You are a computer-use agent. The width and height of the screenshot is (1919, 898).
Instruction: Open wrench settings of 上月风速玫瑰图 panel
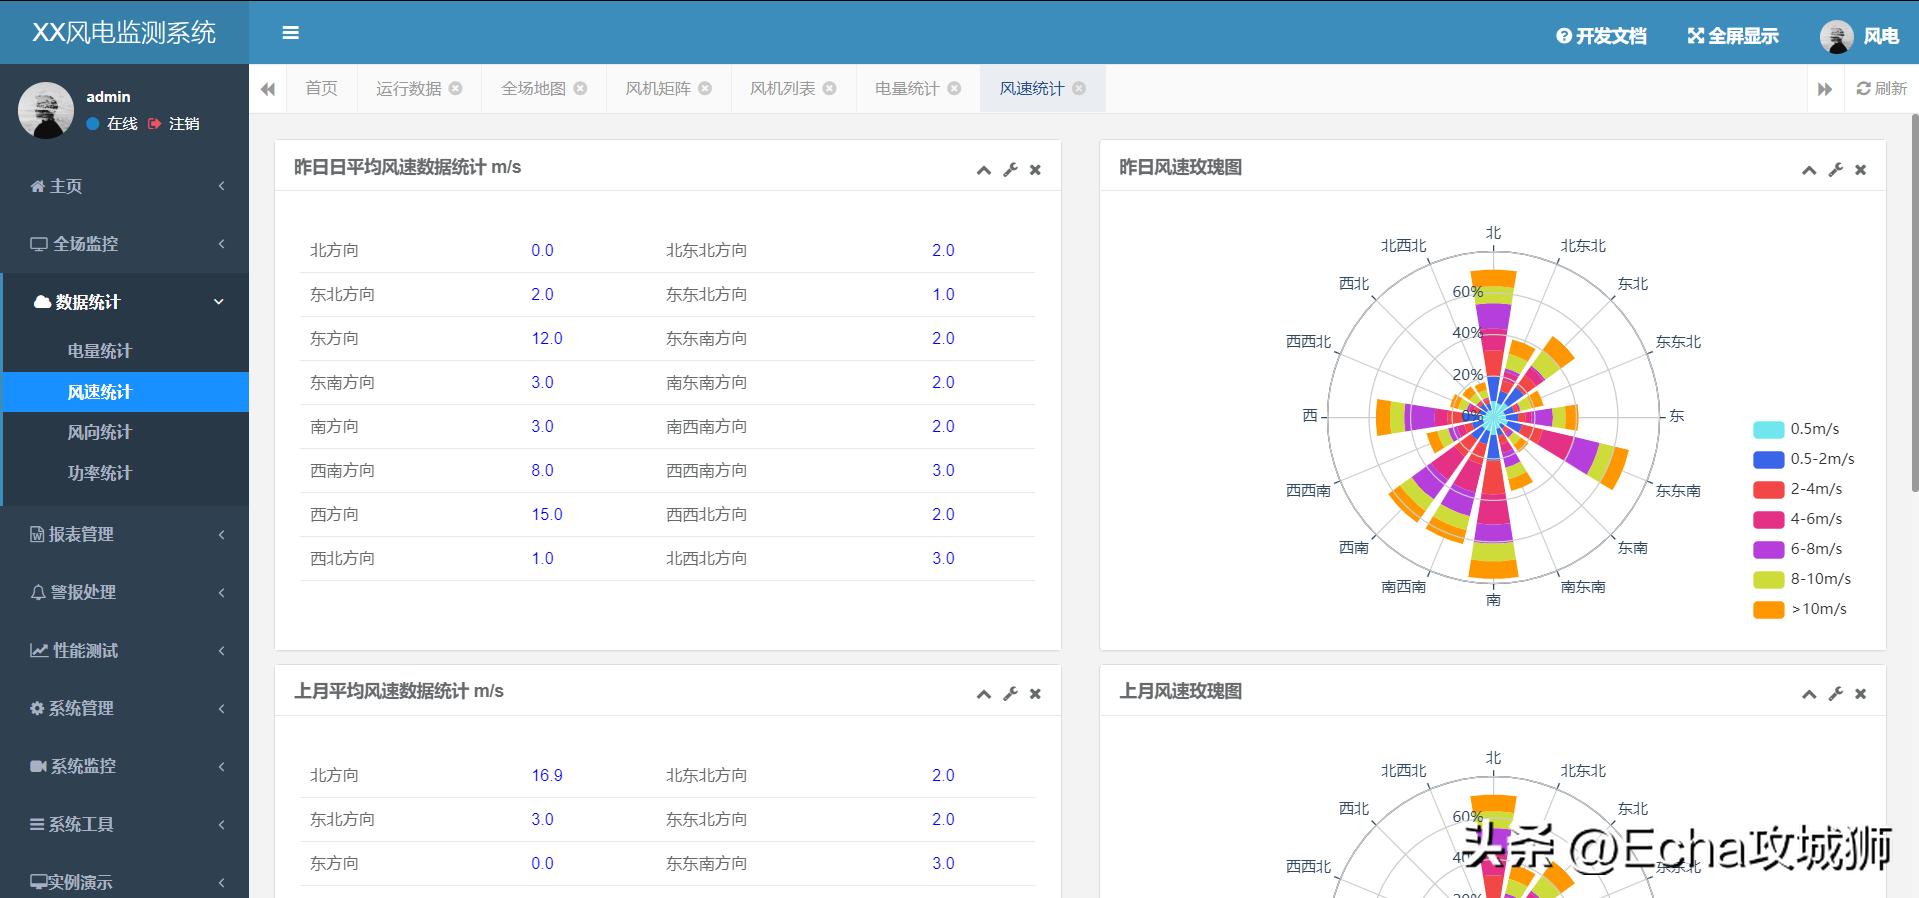tap(1835, 694)
